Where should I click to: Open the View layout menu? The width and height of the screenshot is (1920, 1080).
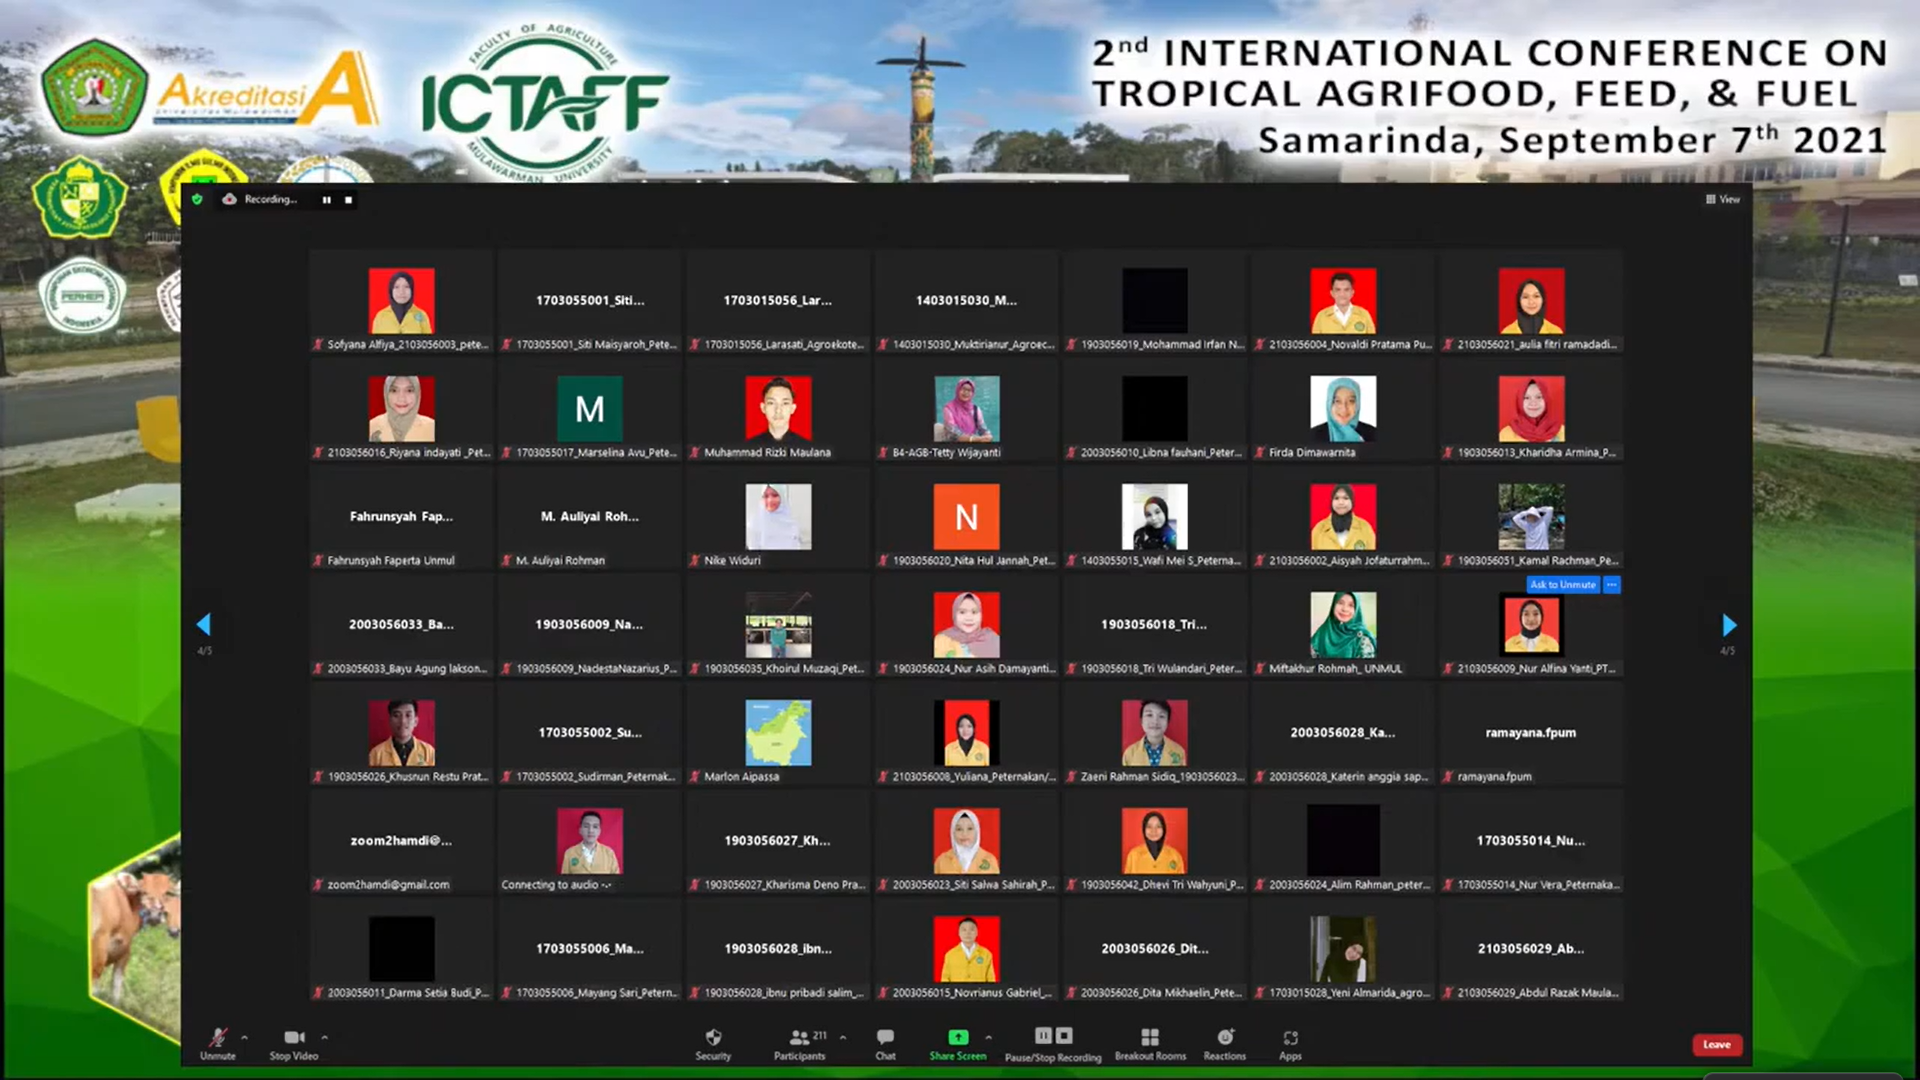point(1723,199)
